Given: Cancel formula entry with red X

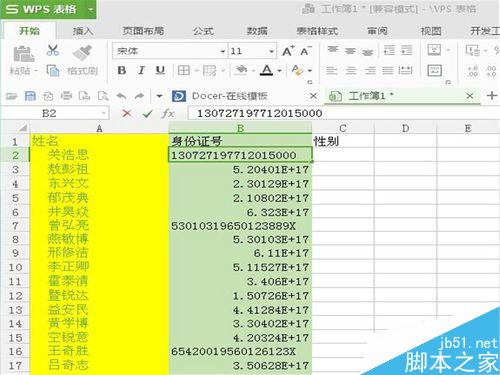Looking at the screenshot, I should (x=127, y=114).
